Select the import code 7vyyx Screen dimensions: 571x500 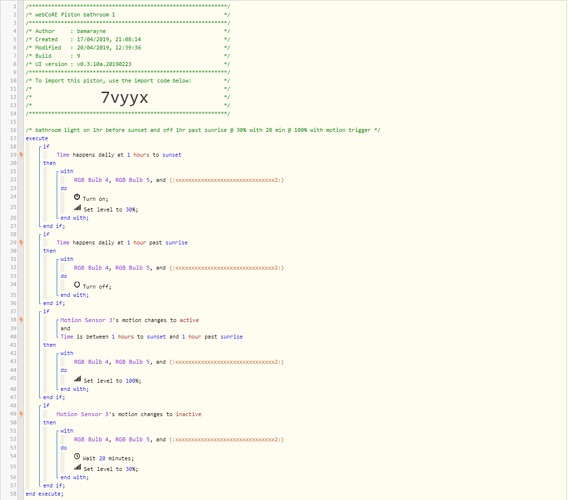click(x=125, y=98)
